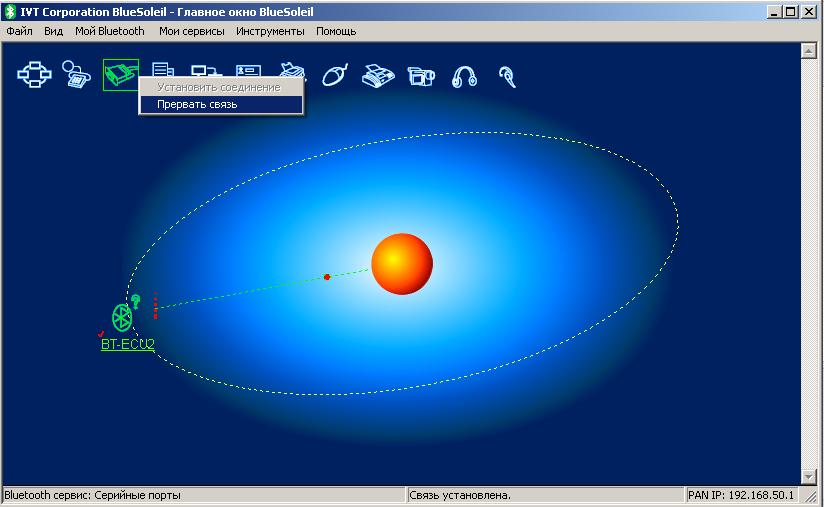
Task: Click the greyed 'Установить соединение' menu entry
Action: [219, 88]
